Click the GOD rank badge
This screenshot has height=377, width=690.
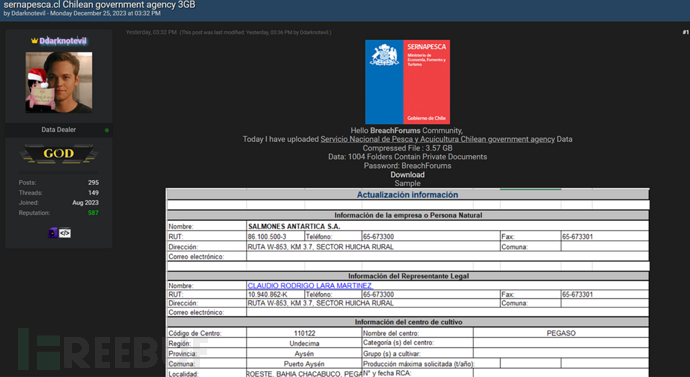[59, 154]
